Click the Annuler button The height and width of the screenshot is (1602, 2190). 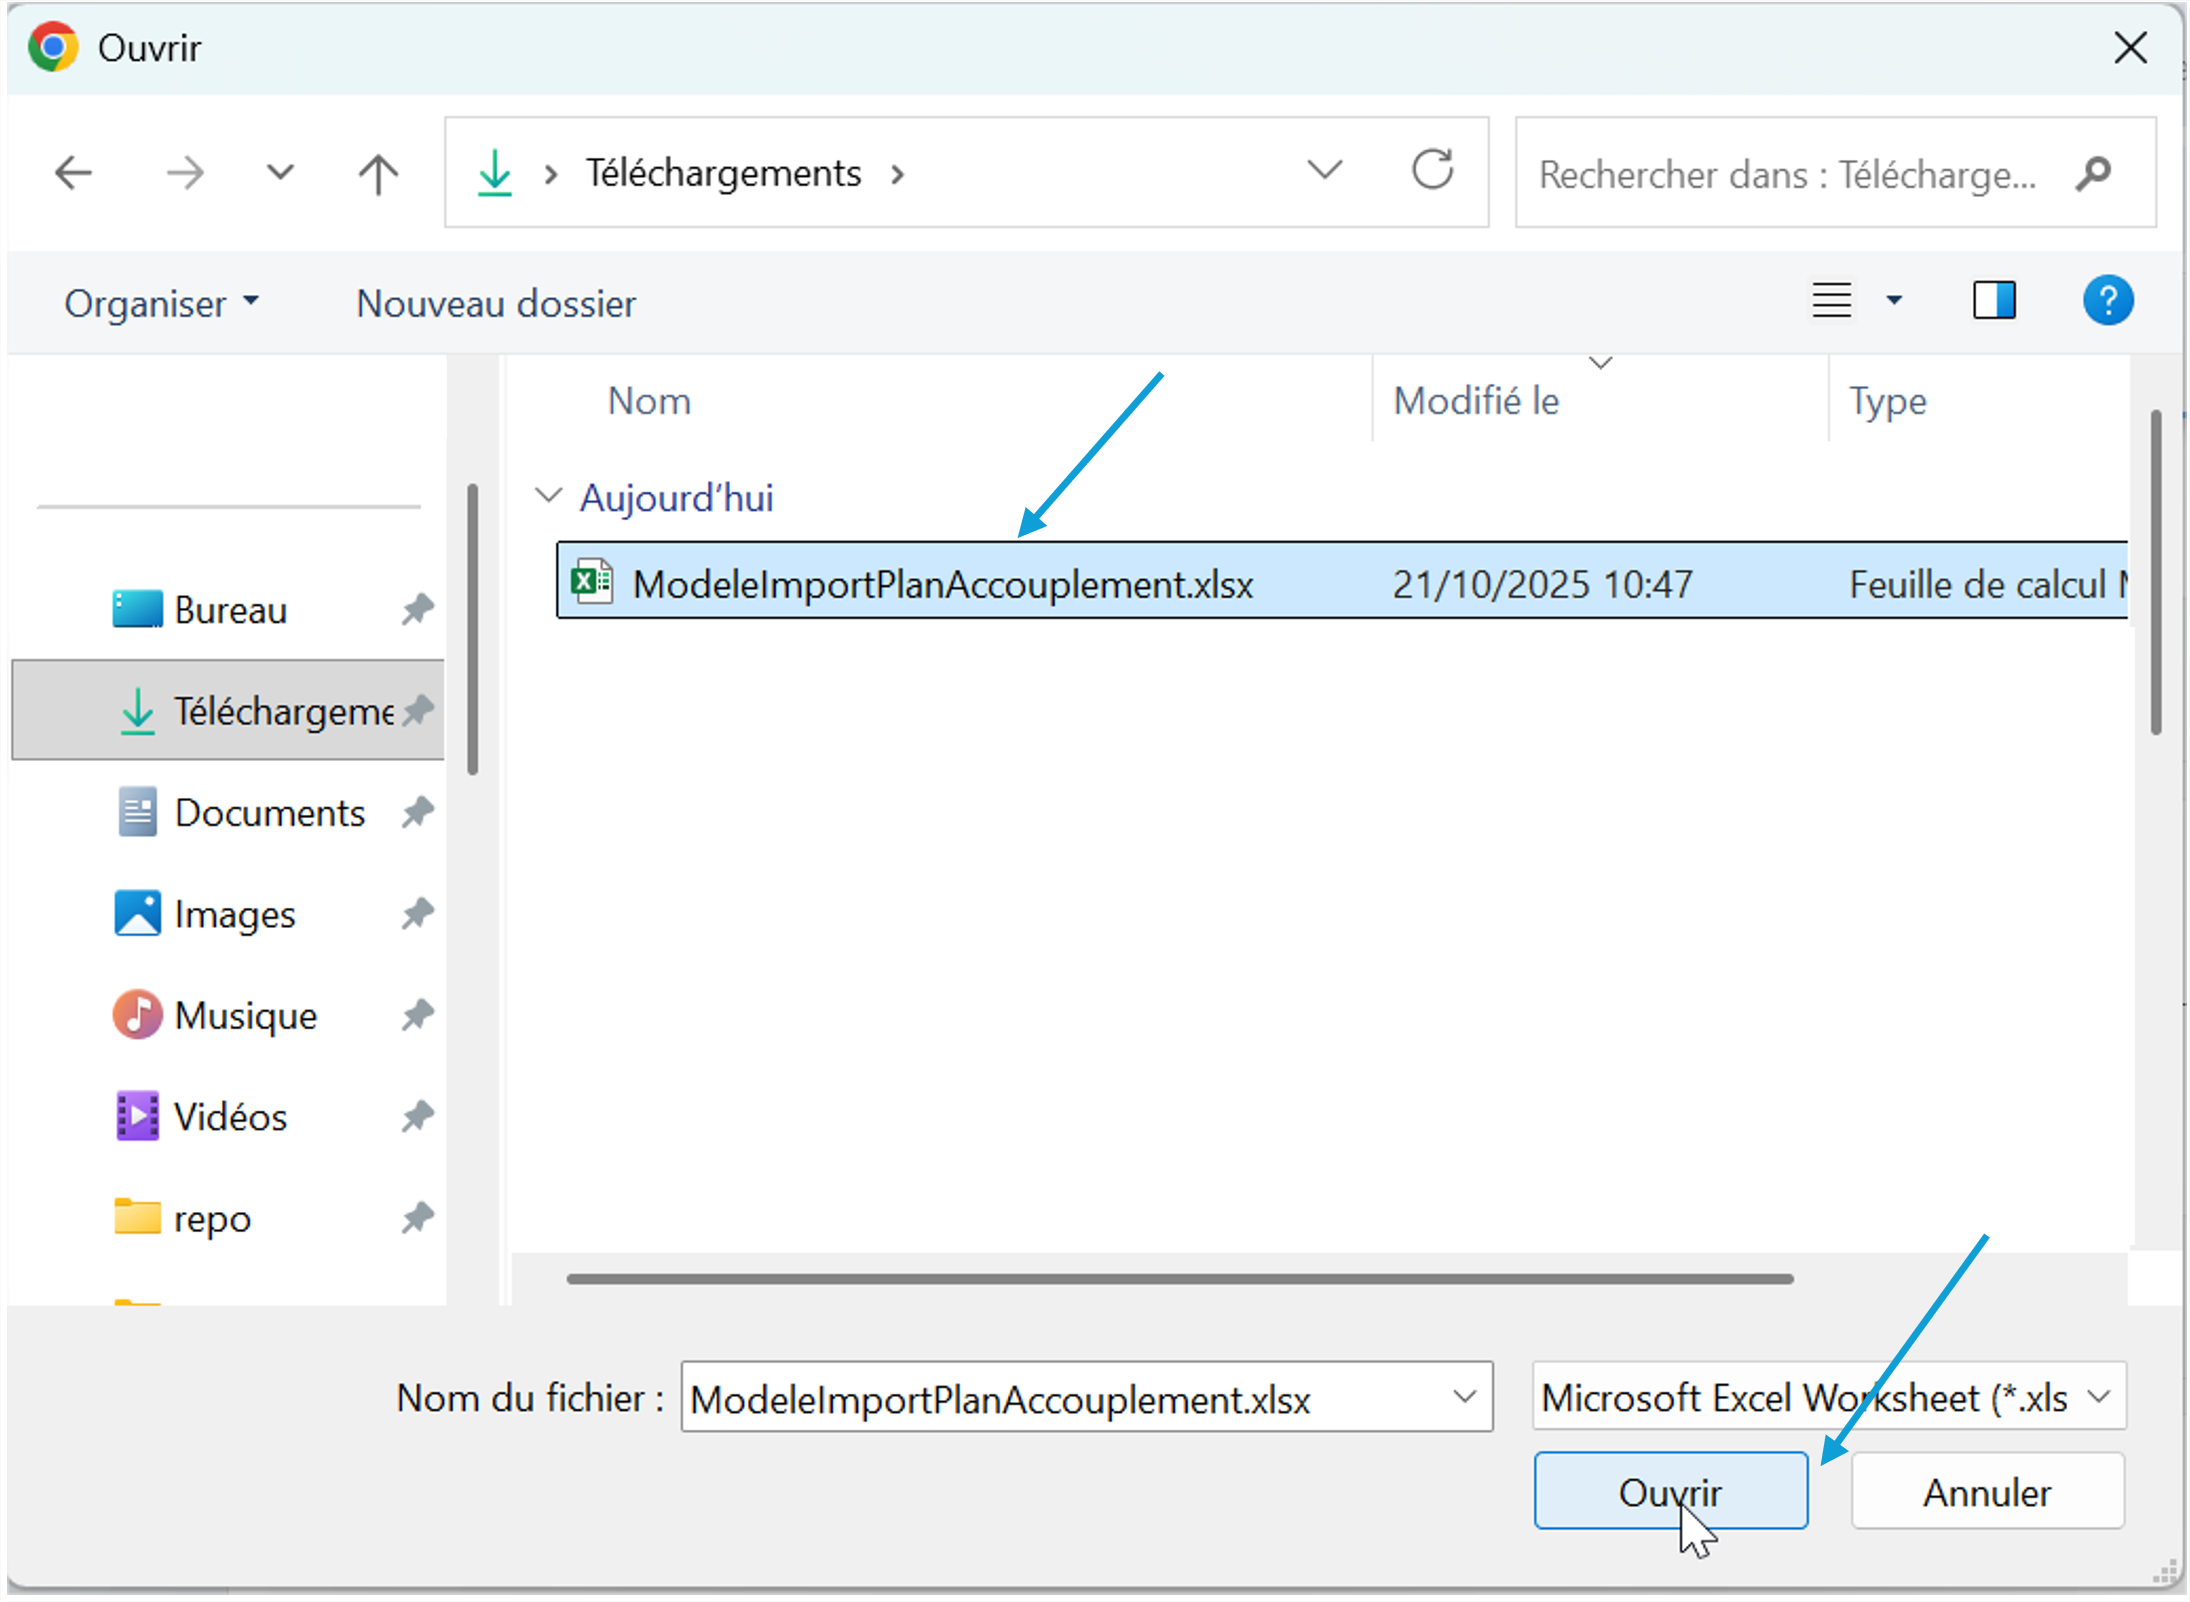click(x=1987, y=1491)
